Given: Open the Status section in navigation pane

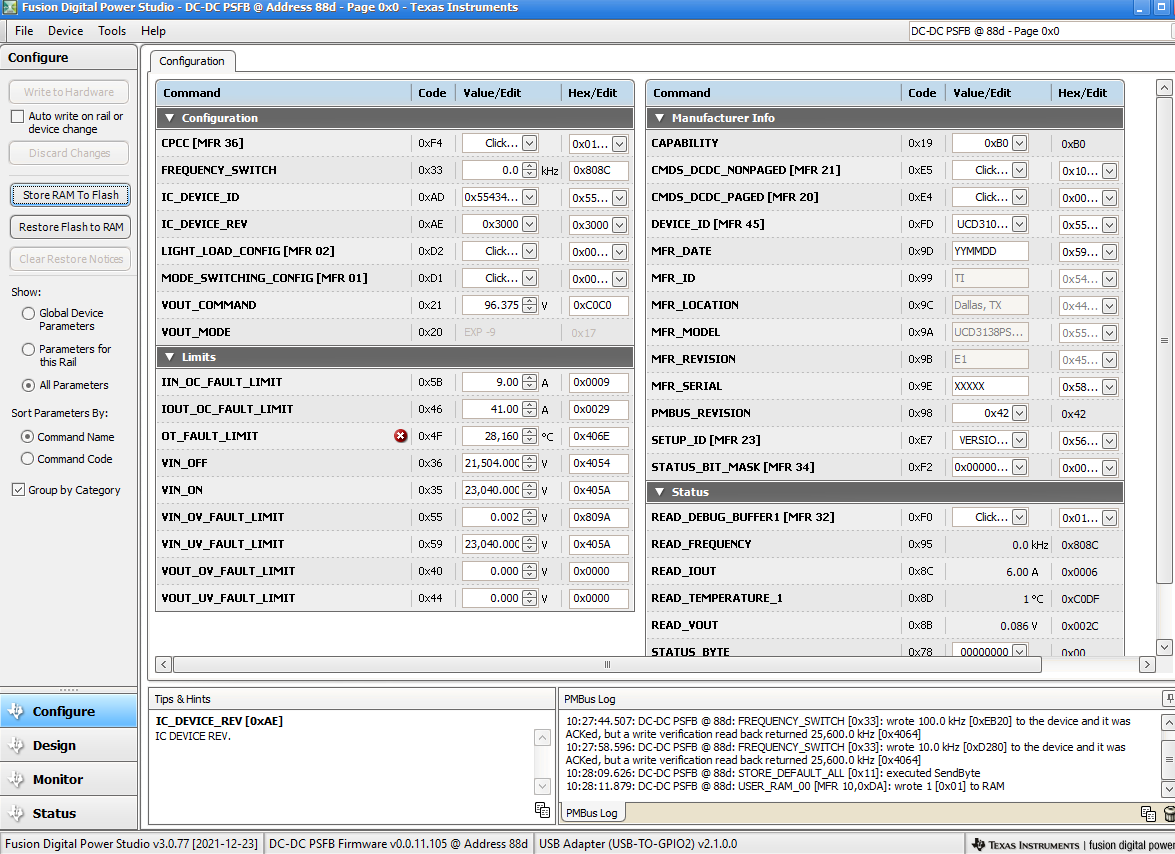Looking at the screenshot, I should click(x=69, y=813).
